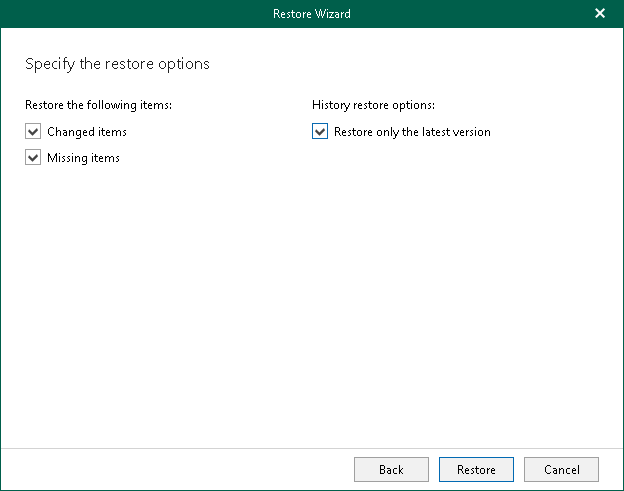Click the green title bar left of the title
This screenshot has height=491, width=624.
(x=120, y=14)
